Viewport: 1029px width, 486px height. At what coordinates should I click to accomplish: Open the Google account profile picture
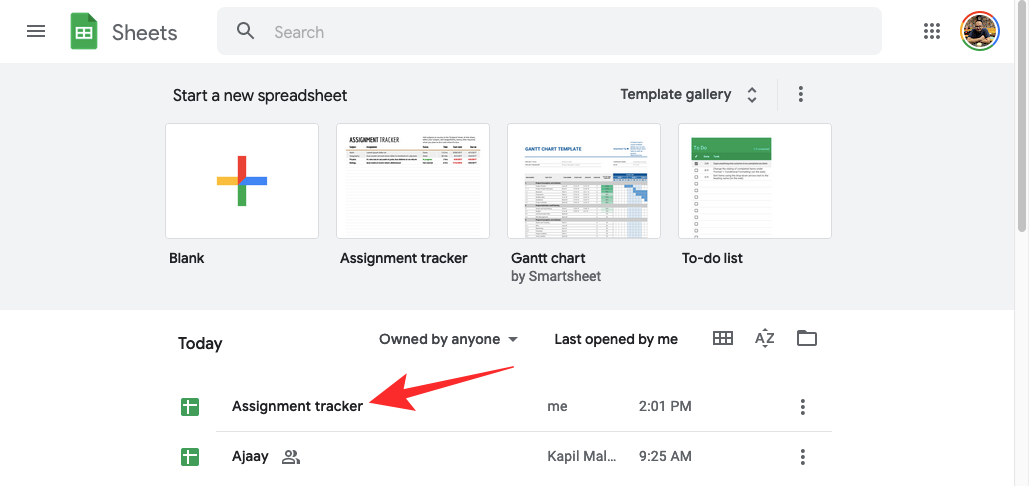[980, 31]
